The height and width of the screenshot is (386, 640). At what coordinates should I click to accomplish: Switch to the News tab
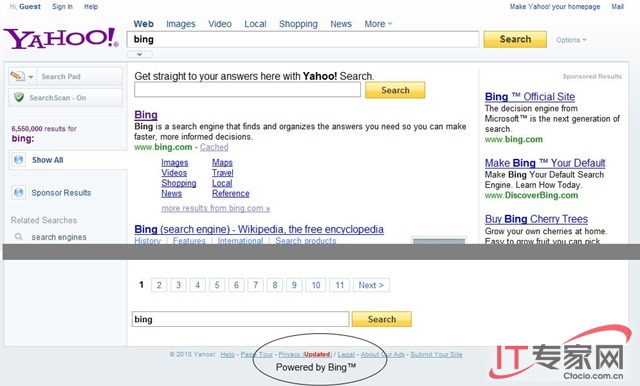[x=341, y=24]
